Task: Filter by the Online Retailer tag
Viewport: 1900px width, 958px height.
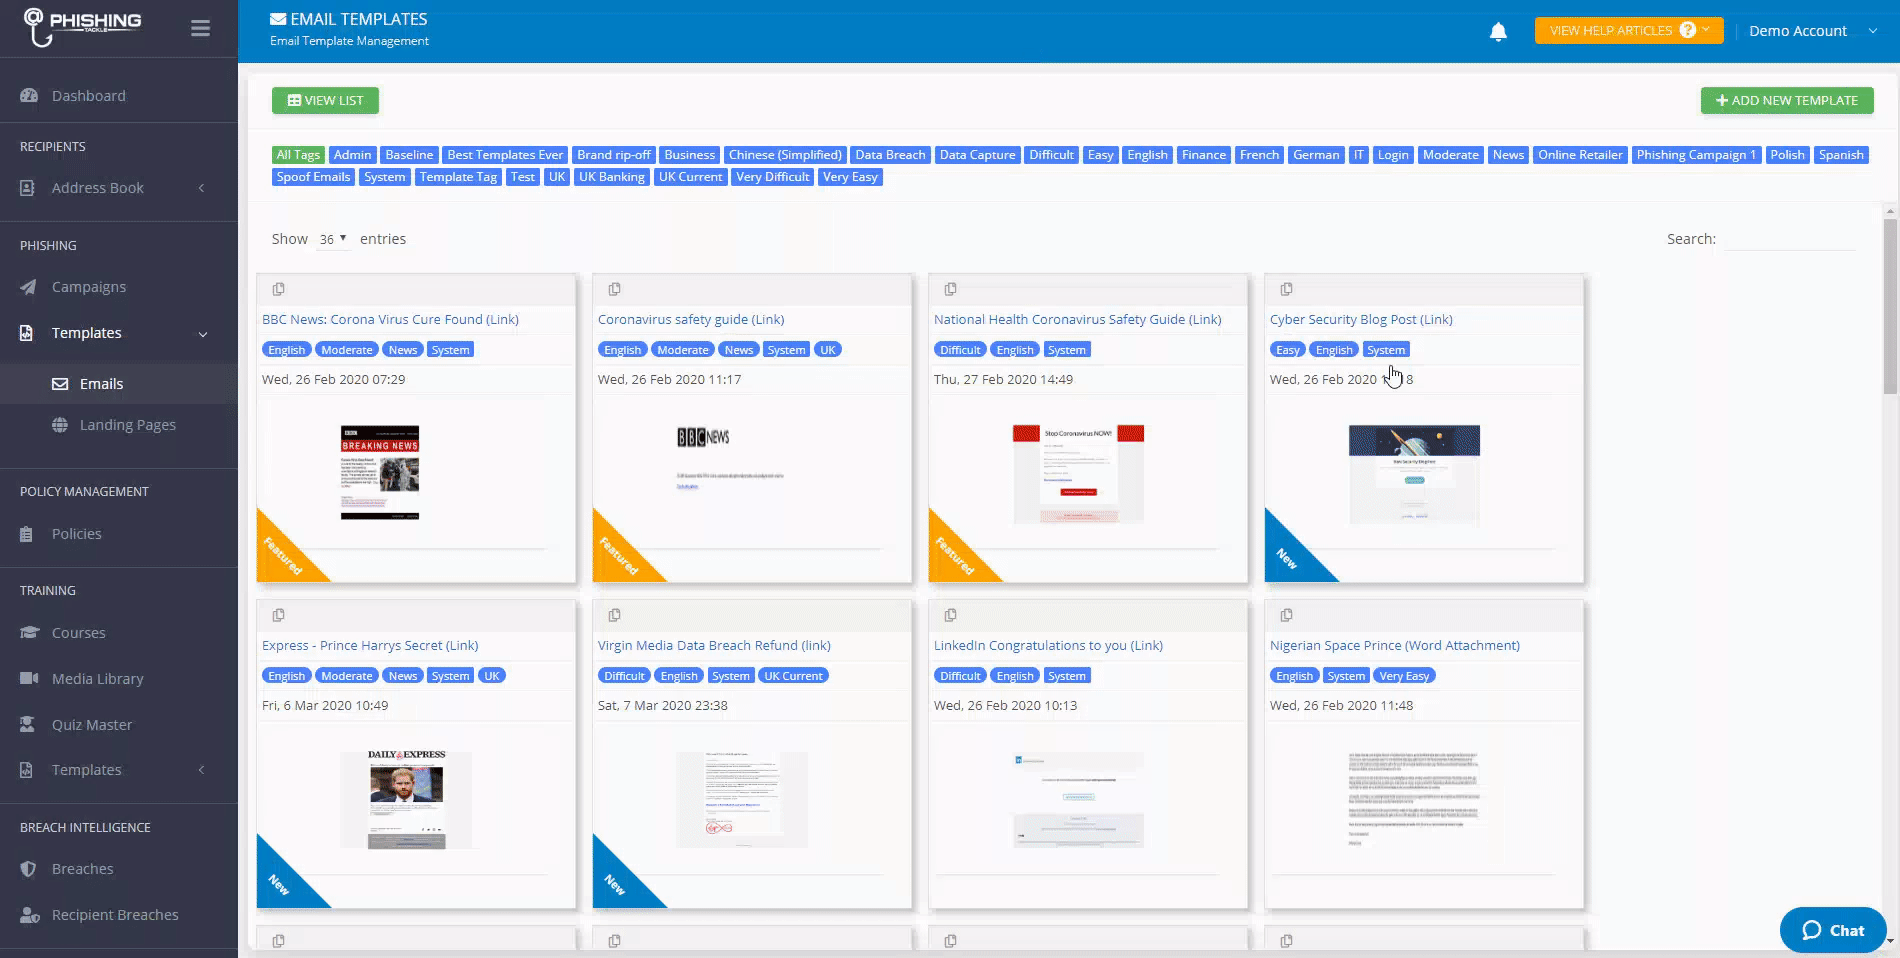Action: [1580, 155]
